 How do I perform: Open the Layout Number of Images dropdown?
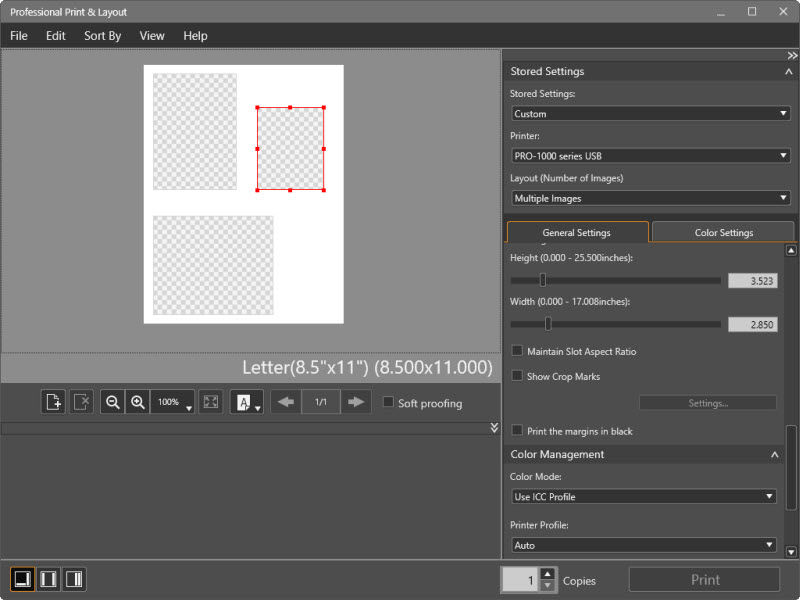click(650, 198)
